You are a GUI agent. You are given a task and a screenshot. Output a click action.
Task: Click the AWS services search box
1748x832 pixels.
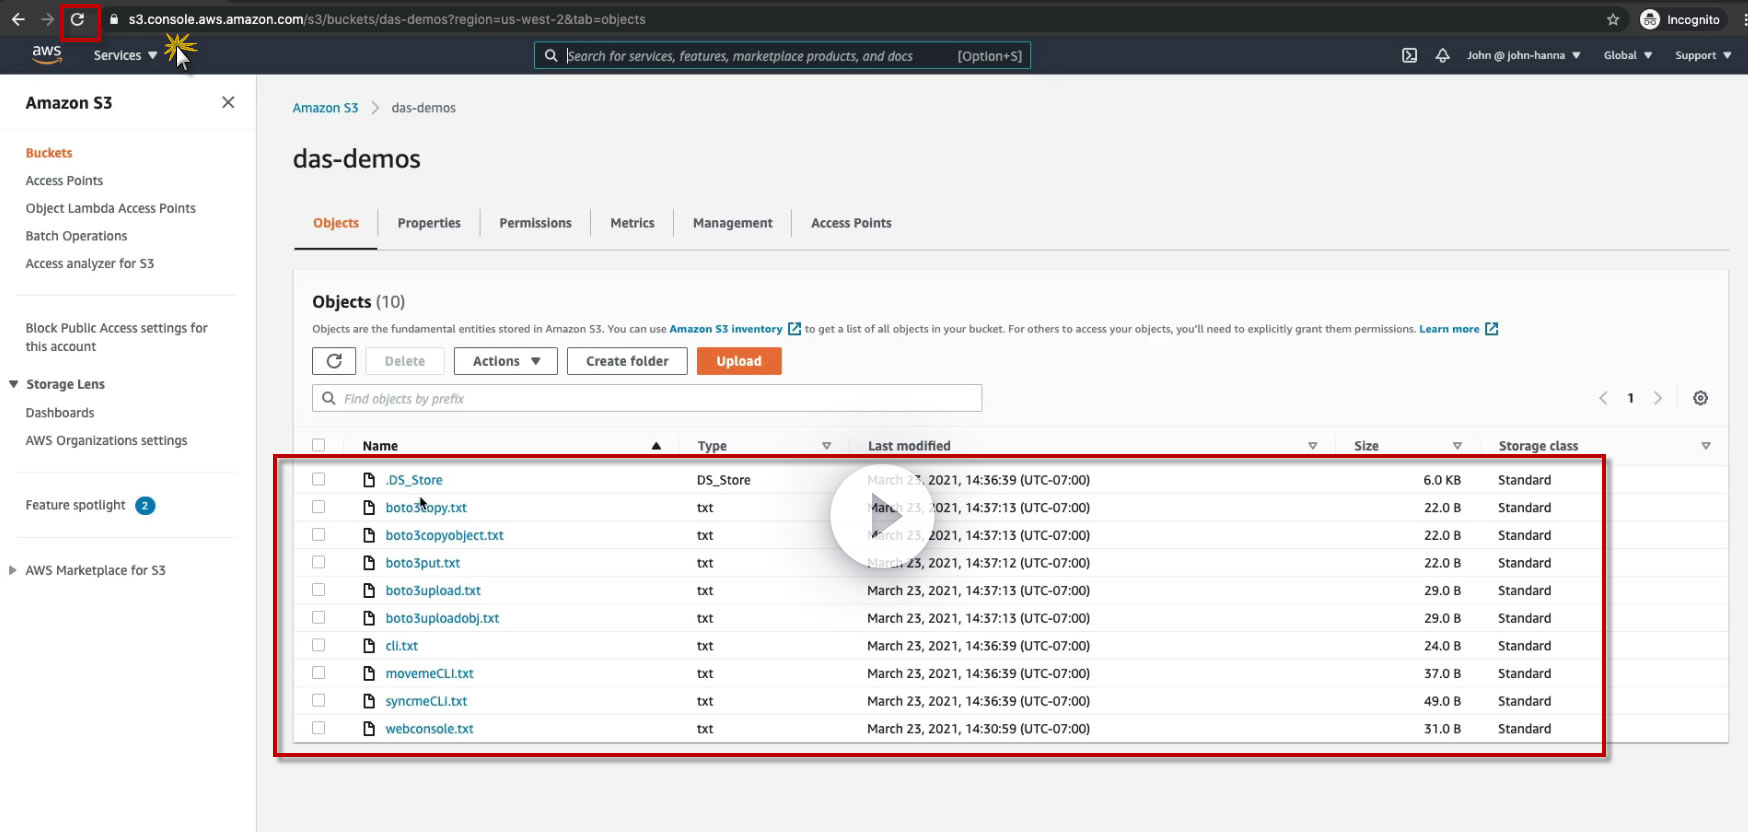[x=782, y=56]
